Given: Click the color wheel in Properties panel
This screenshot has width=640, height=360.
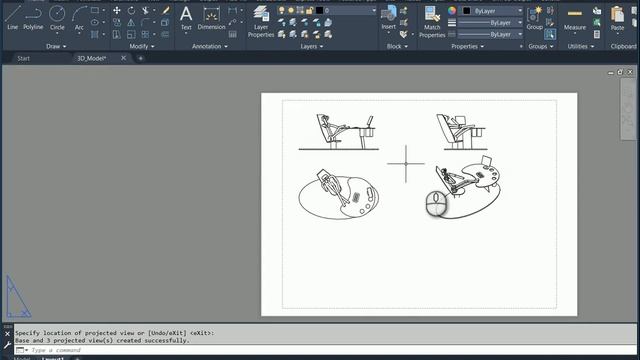Looking at the screenshot, I should tap(452, 11).
